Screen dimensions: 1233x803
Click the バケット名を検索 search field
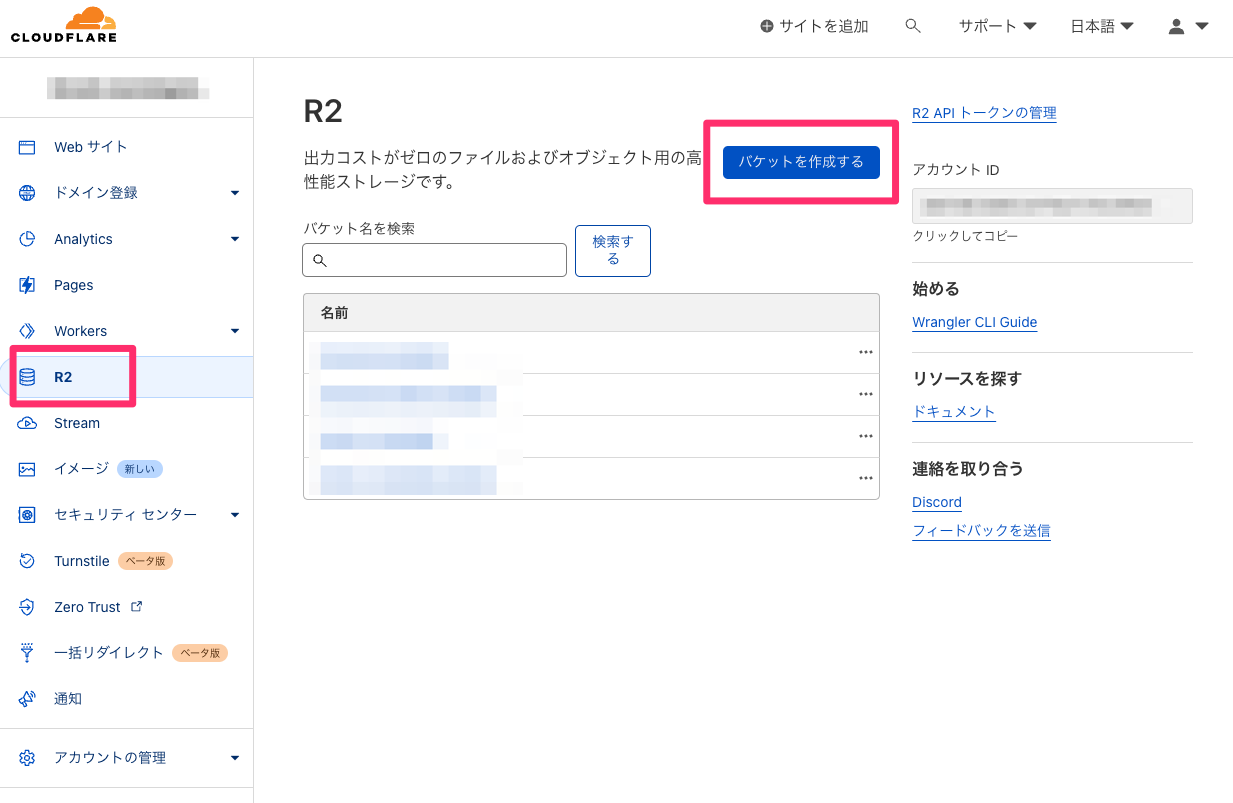click(x=434, y=260)
